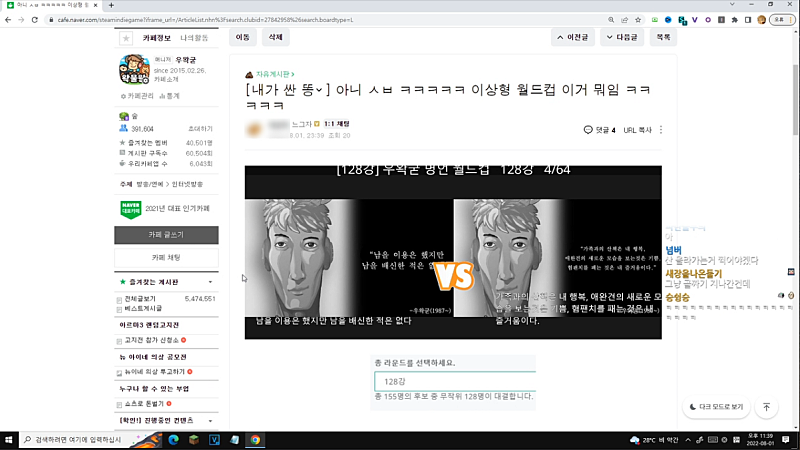Go to 이전글 previous post
800x450 pixels.
572,37
